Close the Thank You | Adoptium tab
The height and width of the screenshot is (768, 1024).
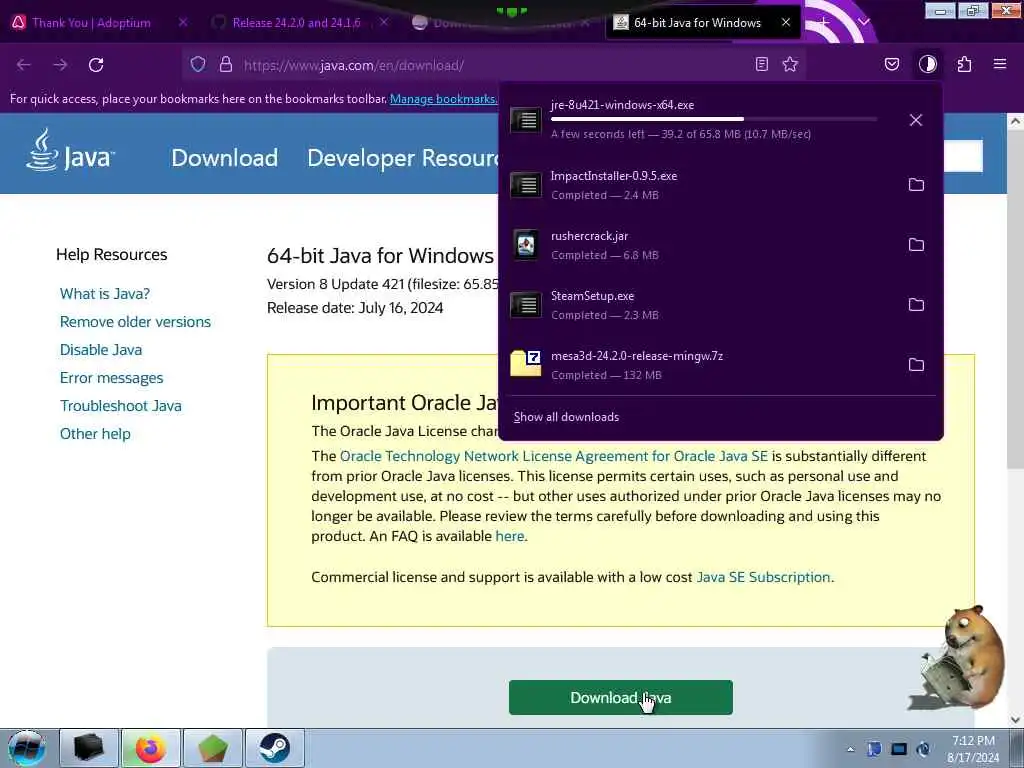point(183,22)
